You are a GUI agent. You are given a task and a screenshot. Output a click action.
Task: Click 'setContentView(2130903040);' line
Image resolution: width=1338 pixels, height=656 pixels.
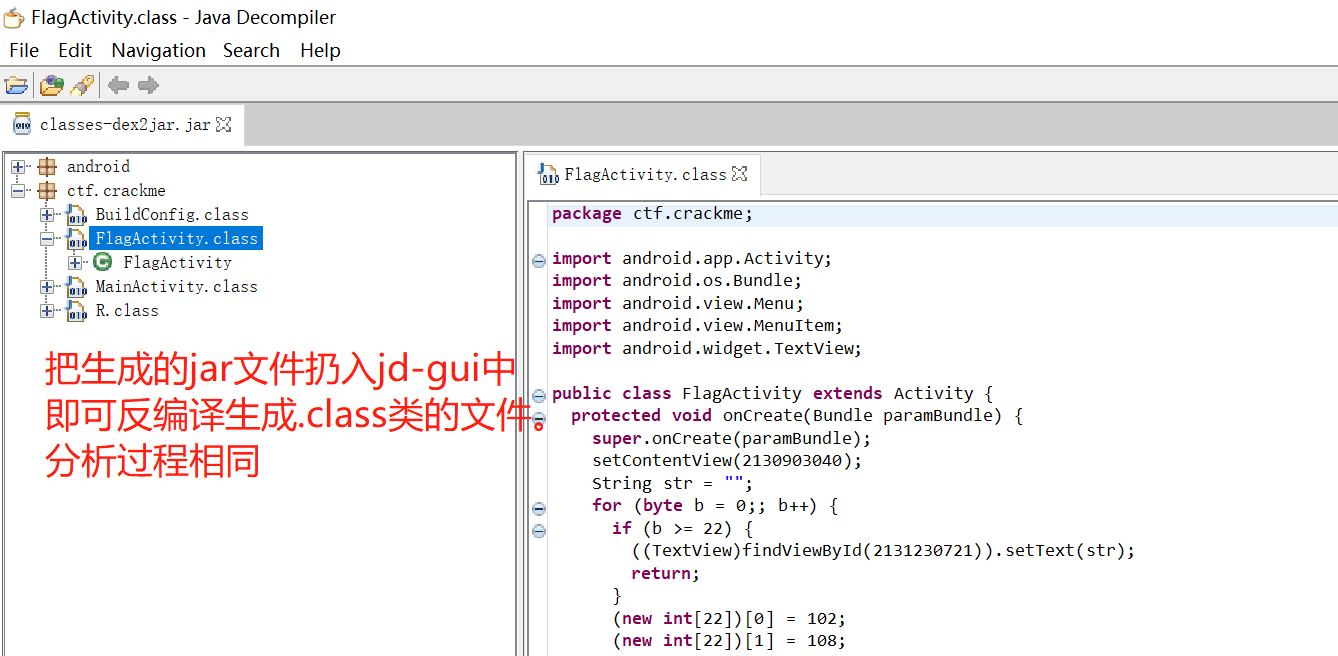pos(727,460)
